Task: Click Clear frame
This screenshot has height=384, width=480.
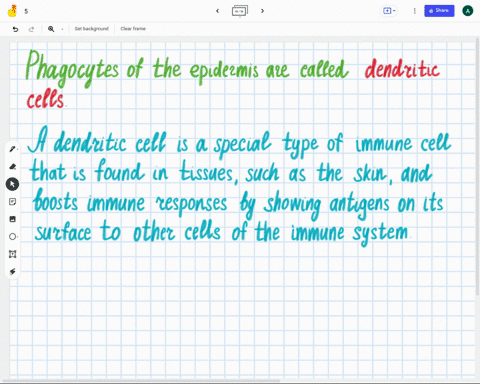Action: [x=133, y=29]
